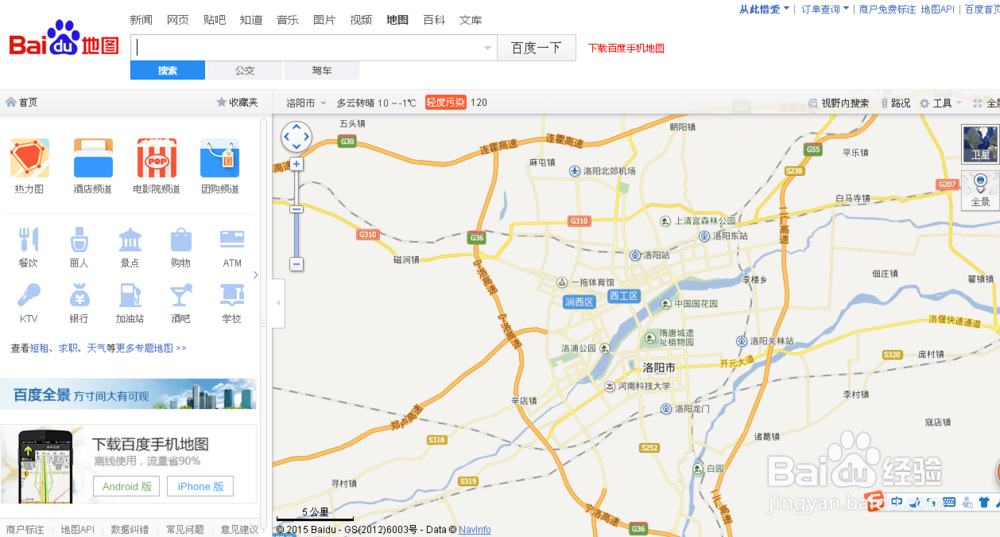Image resolution: width=1000 pixels, height=537 pixels.
Task: Open 数据纠错 link in footer
Action: point(129,529)
